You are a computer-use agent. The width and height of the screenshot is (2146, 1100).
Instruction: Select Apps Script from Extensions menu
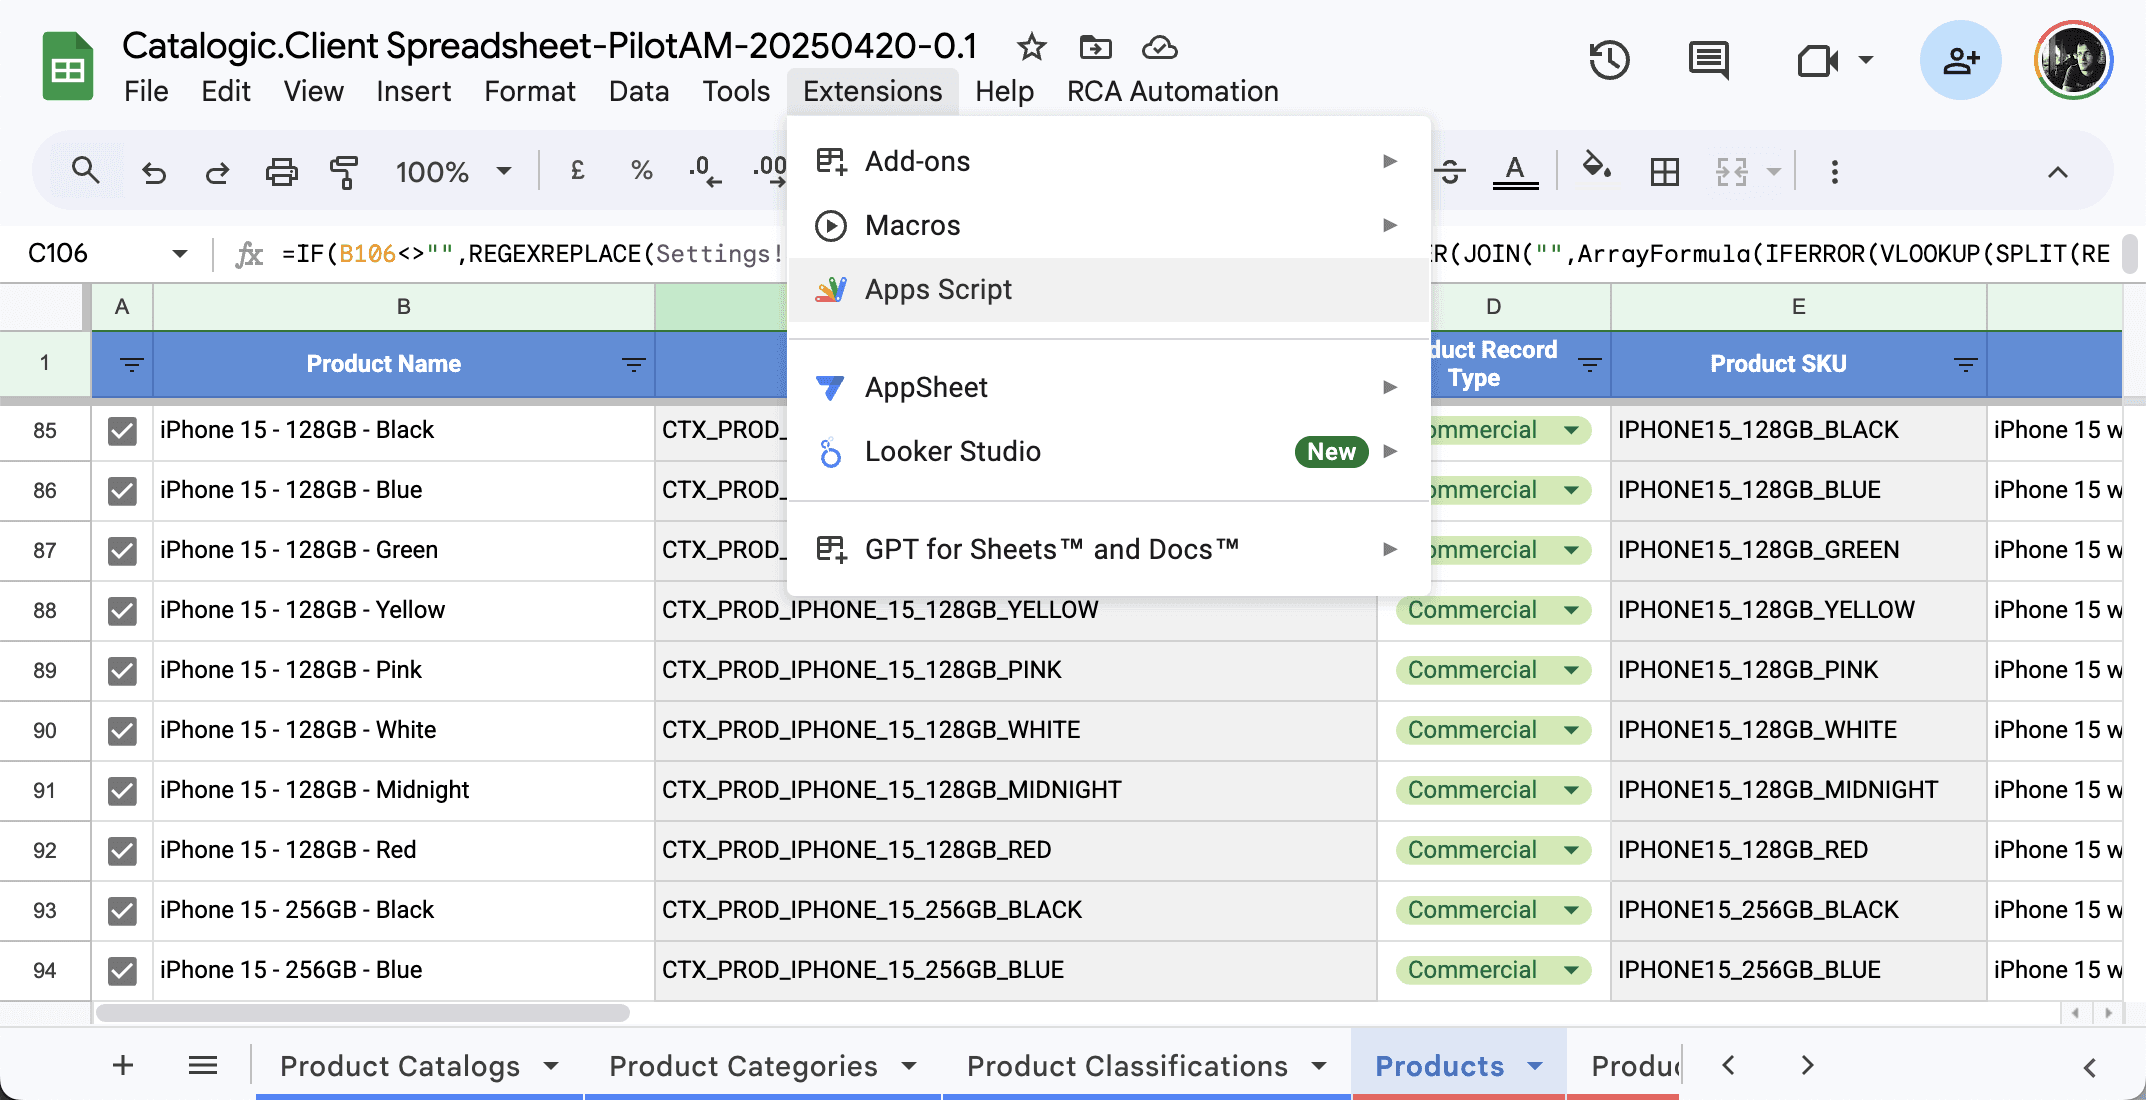point(938,290)
